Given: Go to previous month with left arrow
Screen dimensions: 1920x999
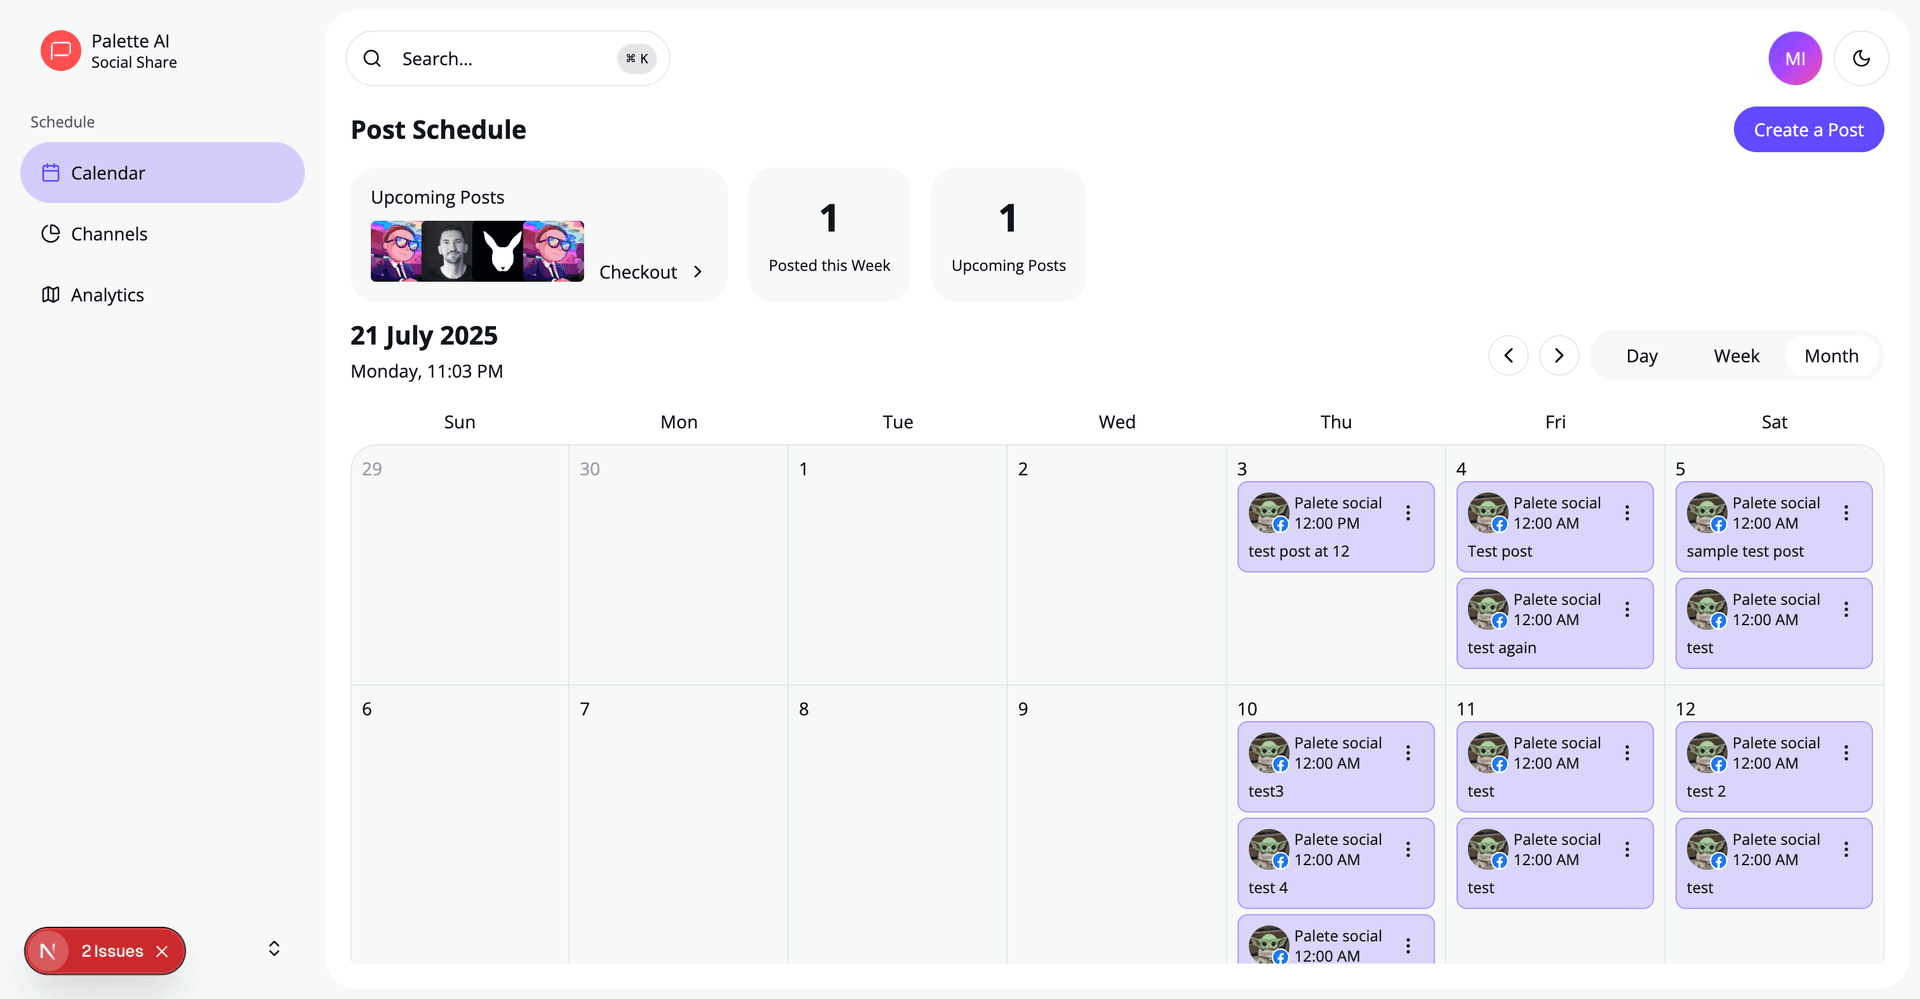Looking at the screenshot, I should point(1508,355).
